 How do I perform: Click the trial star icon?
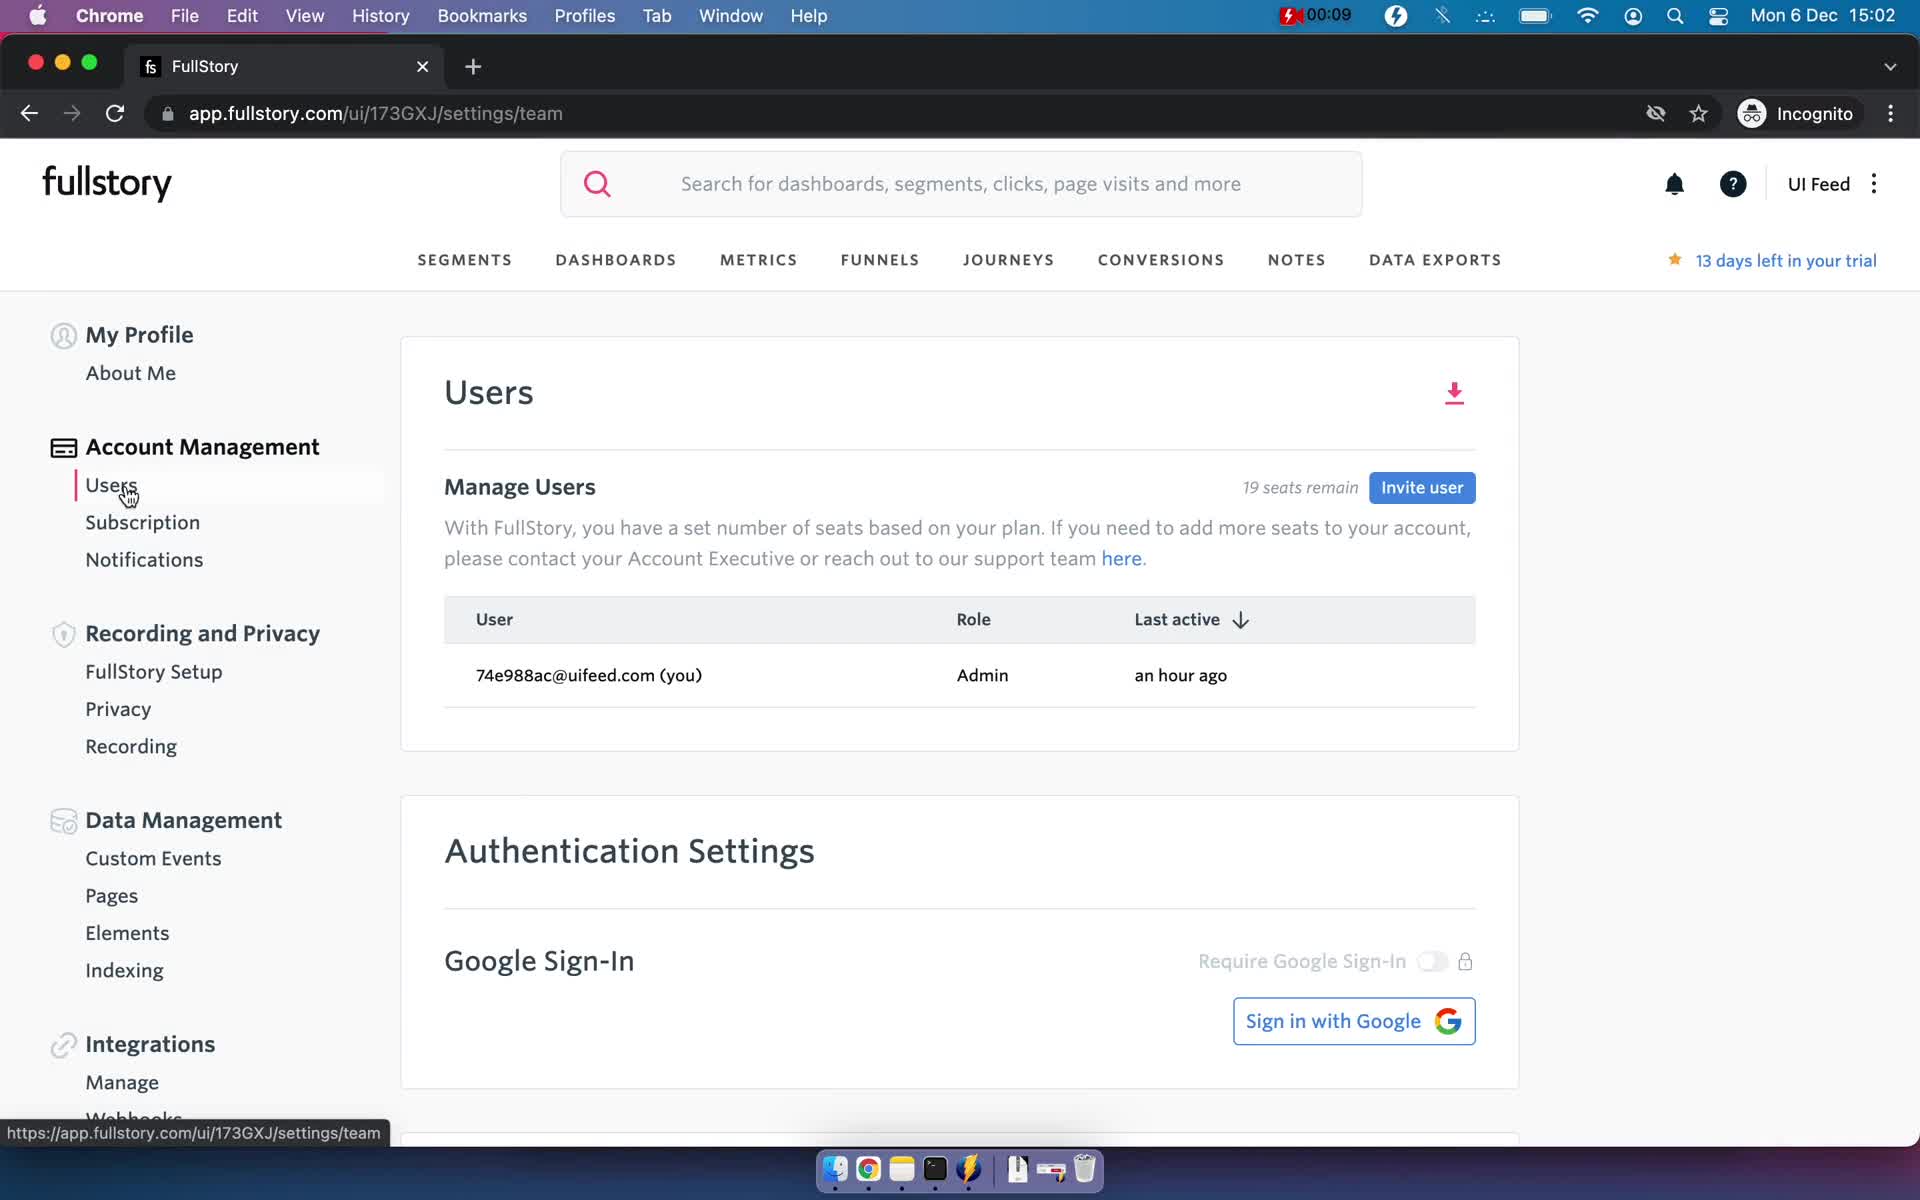1674,259
